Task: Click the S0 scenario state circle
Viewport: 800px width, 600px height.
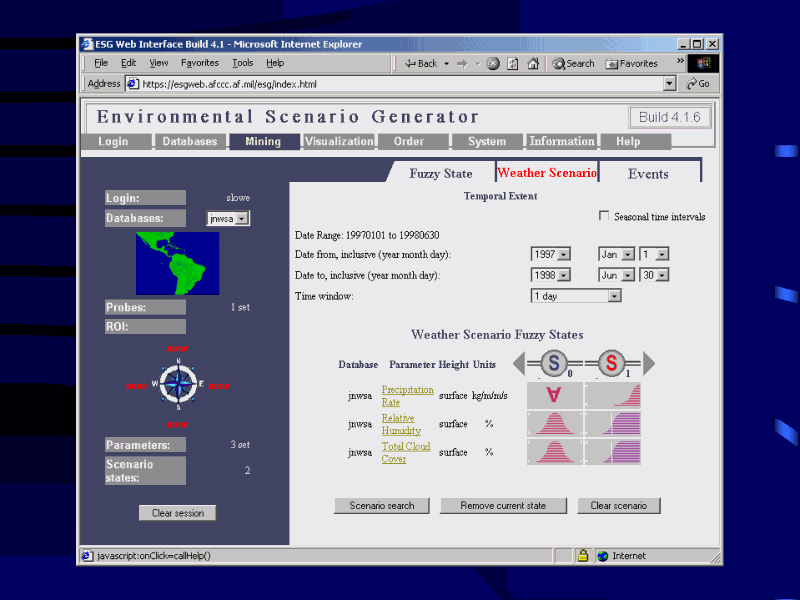Action: pyautogui.click(x=556, y=363)
